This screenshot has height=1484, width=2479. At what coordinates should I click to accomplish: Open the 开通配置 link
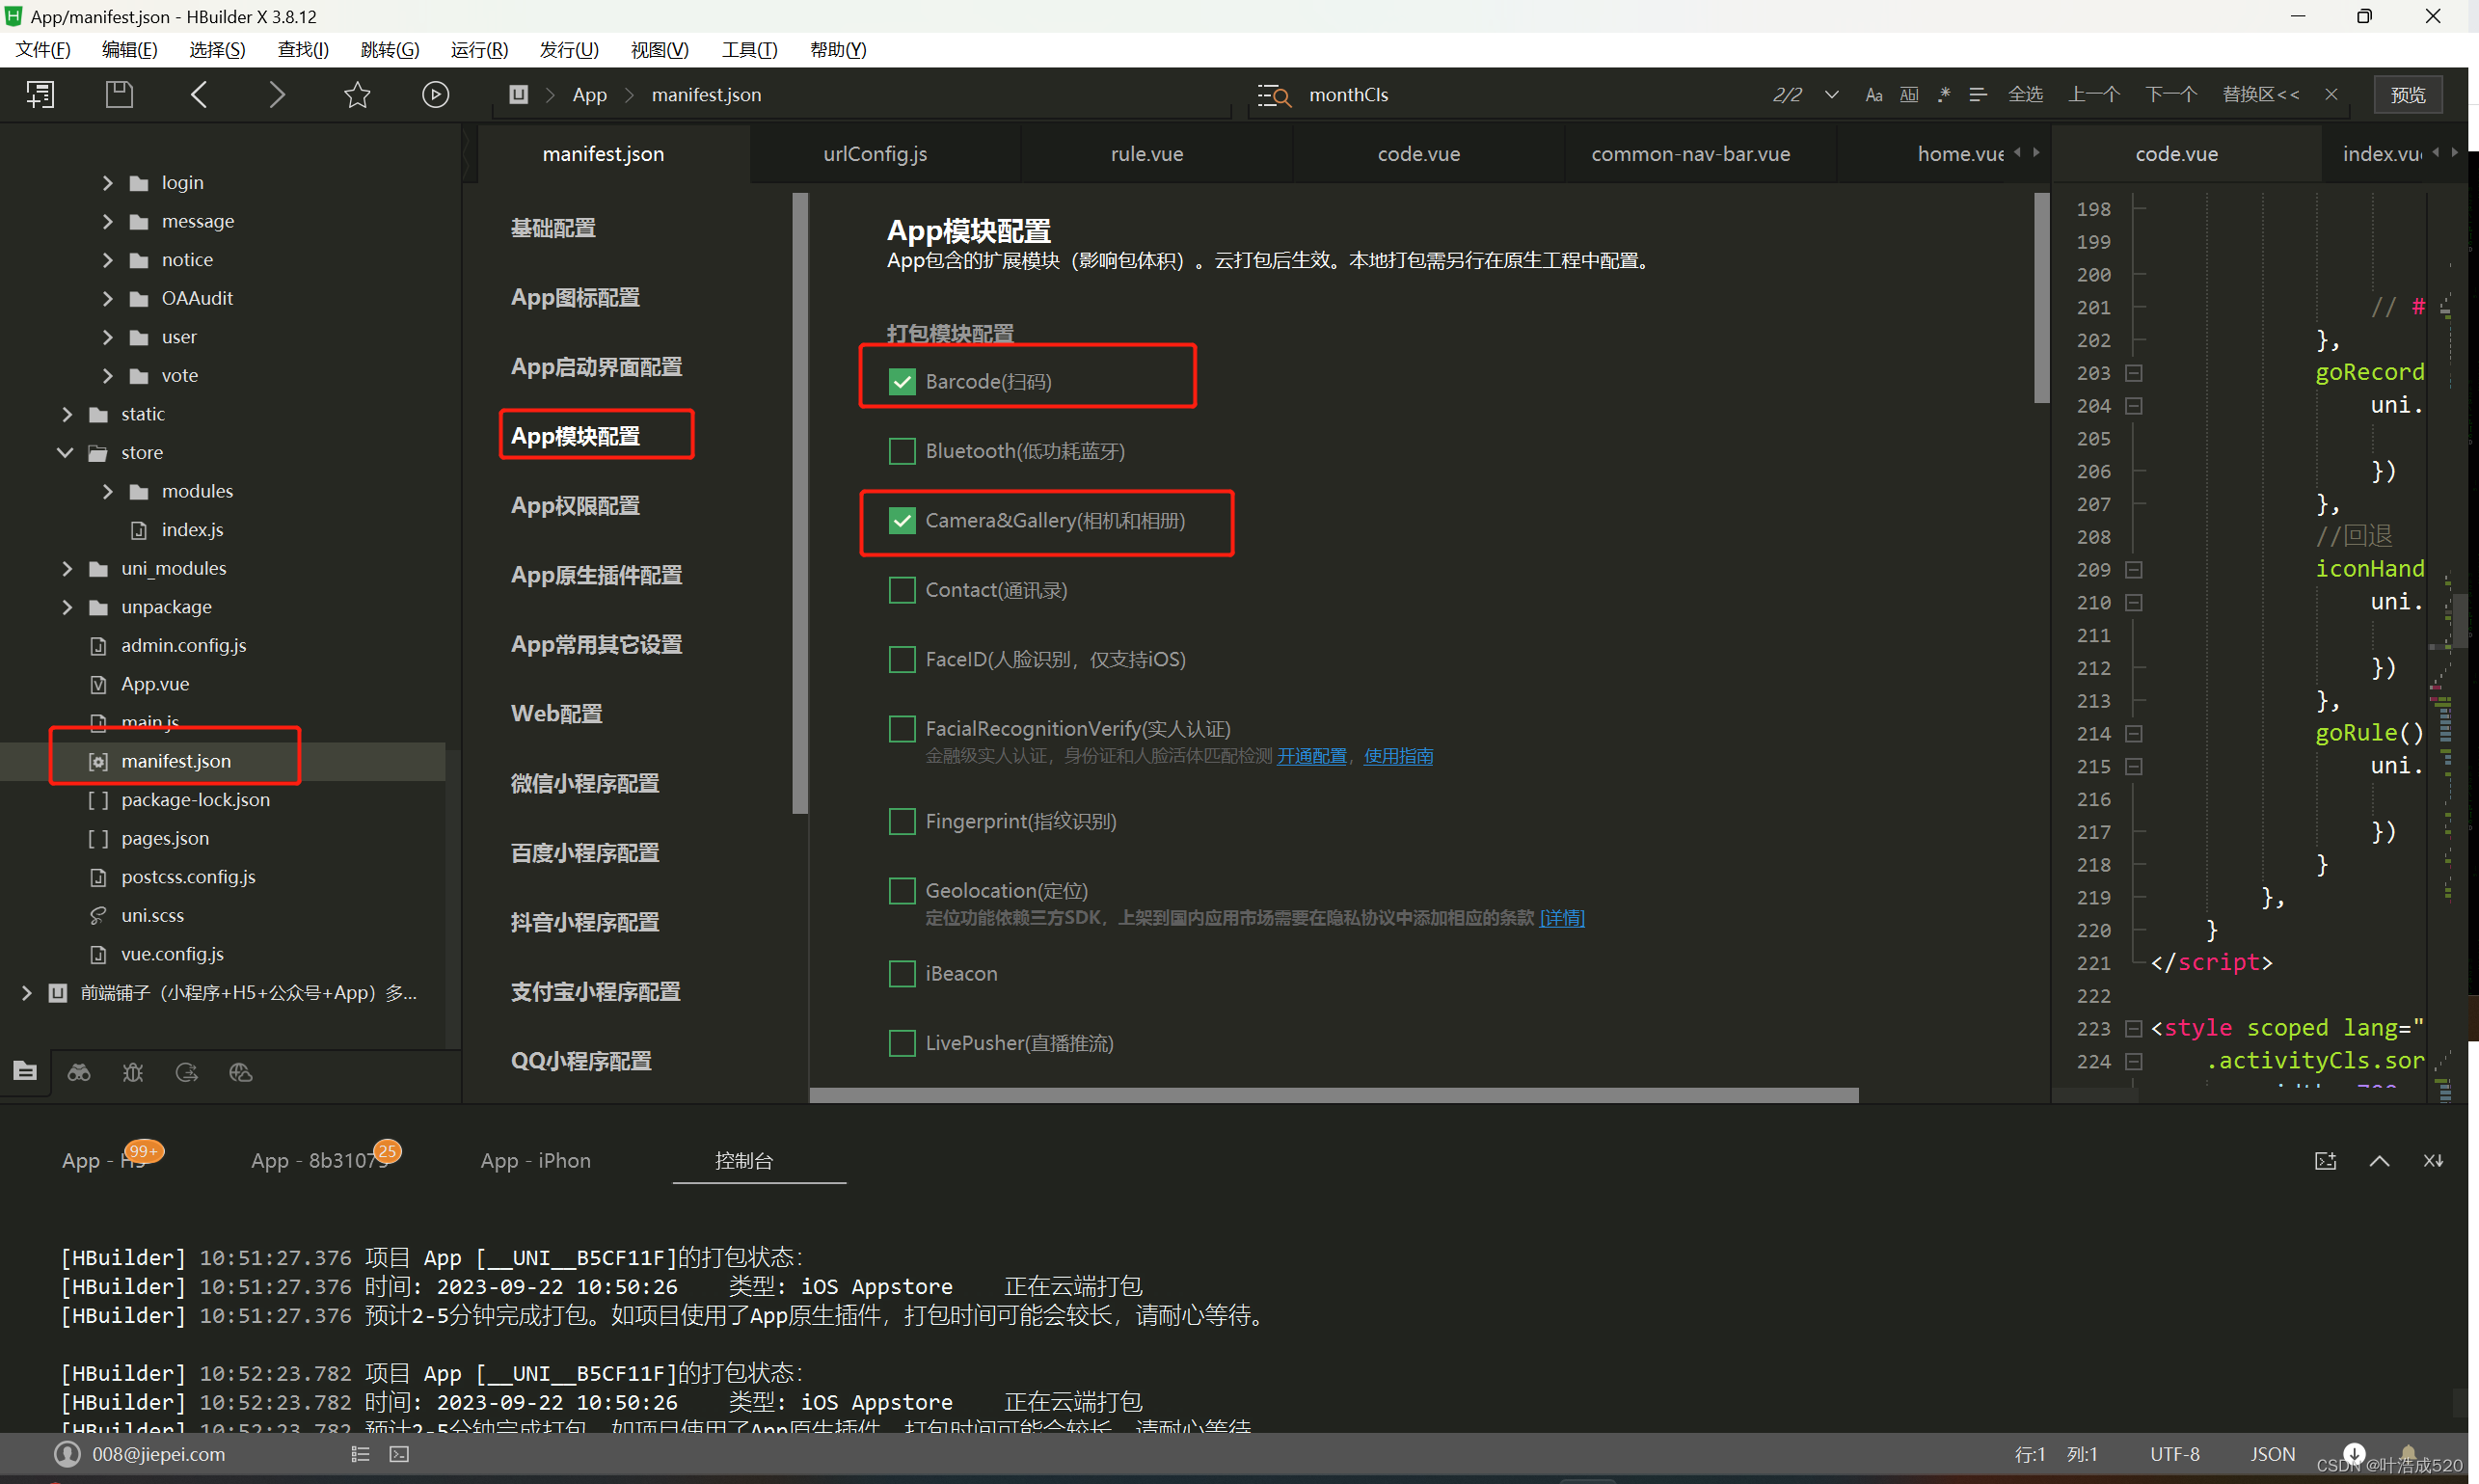tap(1311, 756)
